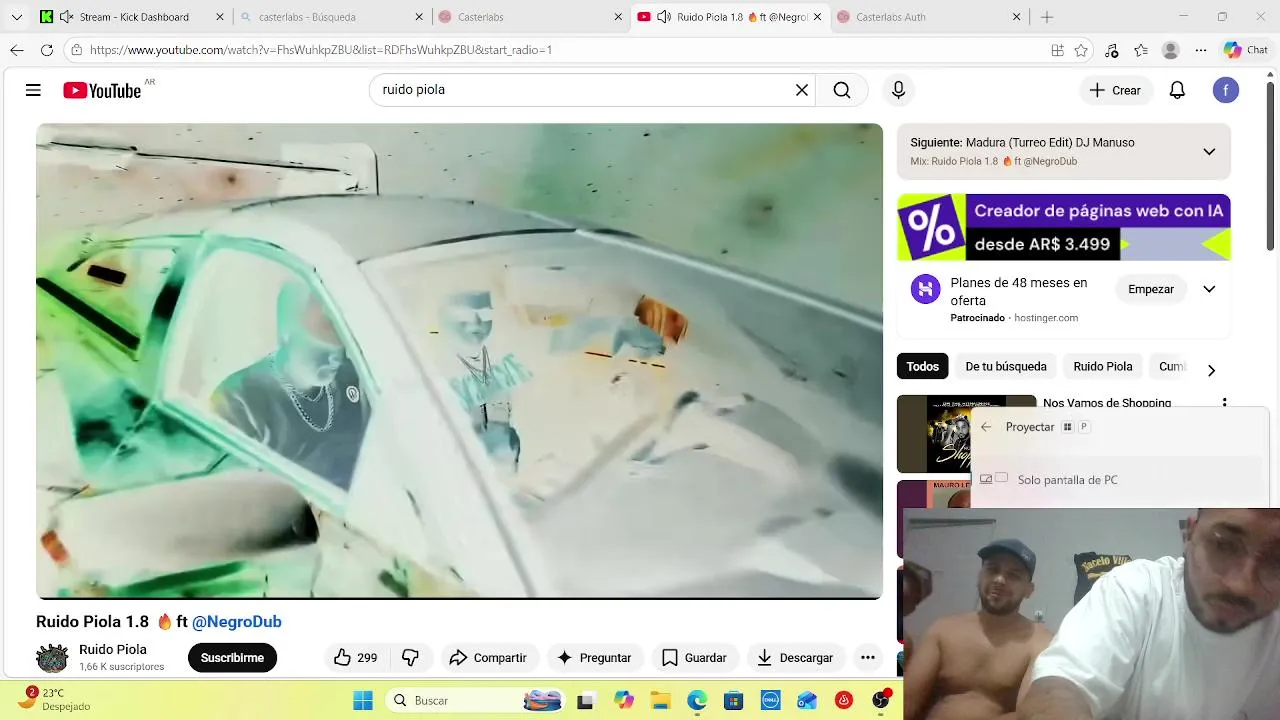Go back in the Proyectar panel
Viewport: 1280px width, 720px height.
tap(986, 427)
